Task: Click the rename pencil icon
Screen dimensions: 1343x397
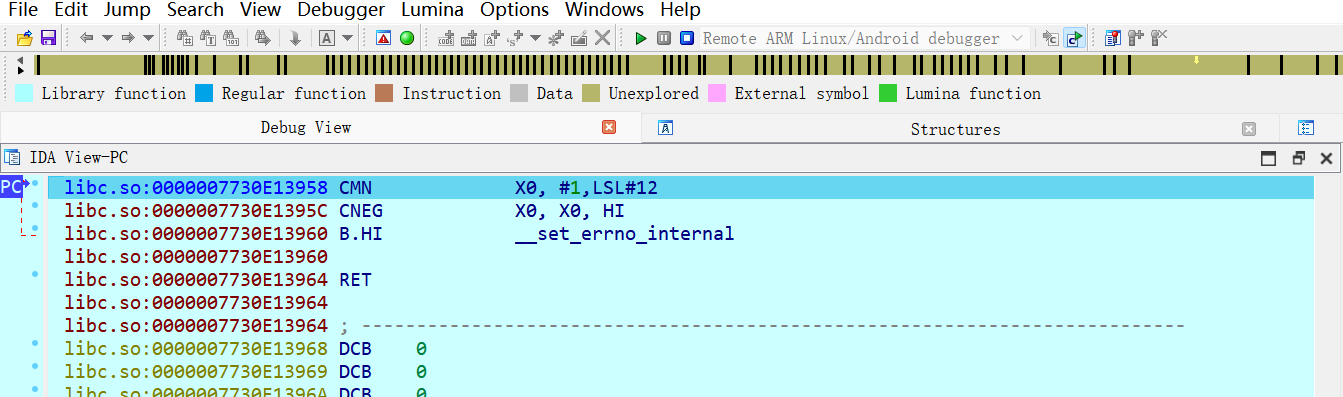Action: [x=578, y=38]
